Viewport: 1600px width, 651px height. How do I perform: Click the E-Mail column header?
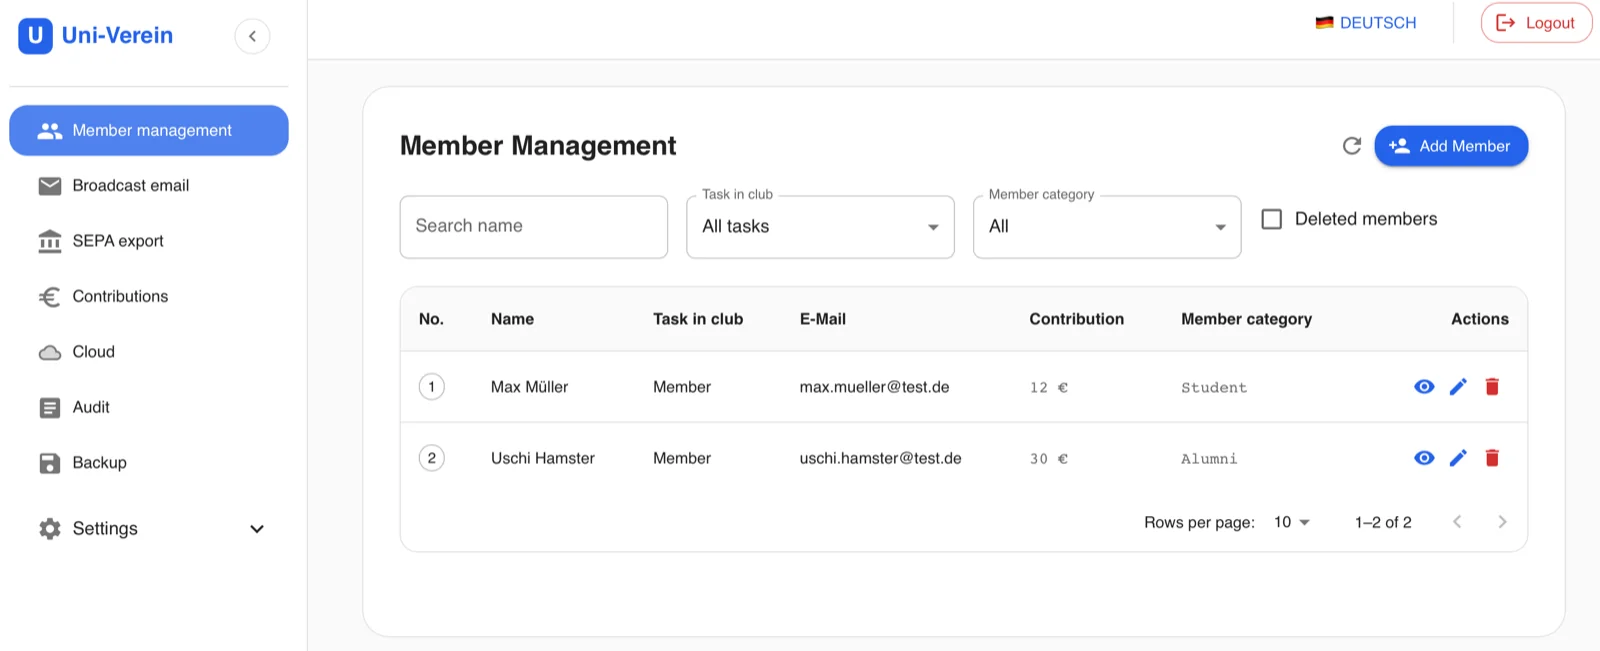(x=822, y=319)
